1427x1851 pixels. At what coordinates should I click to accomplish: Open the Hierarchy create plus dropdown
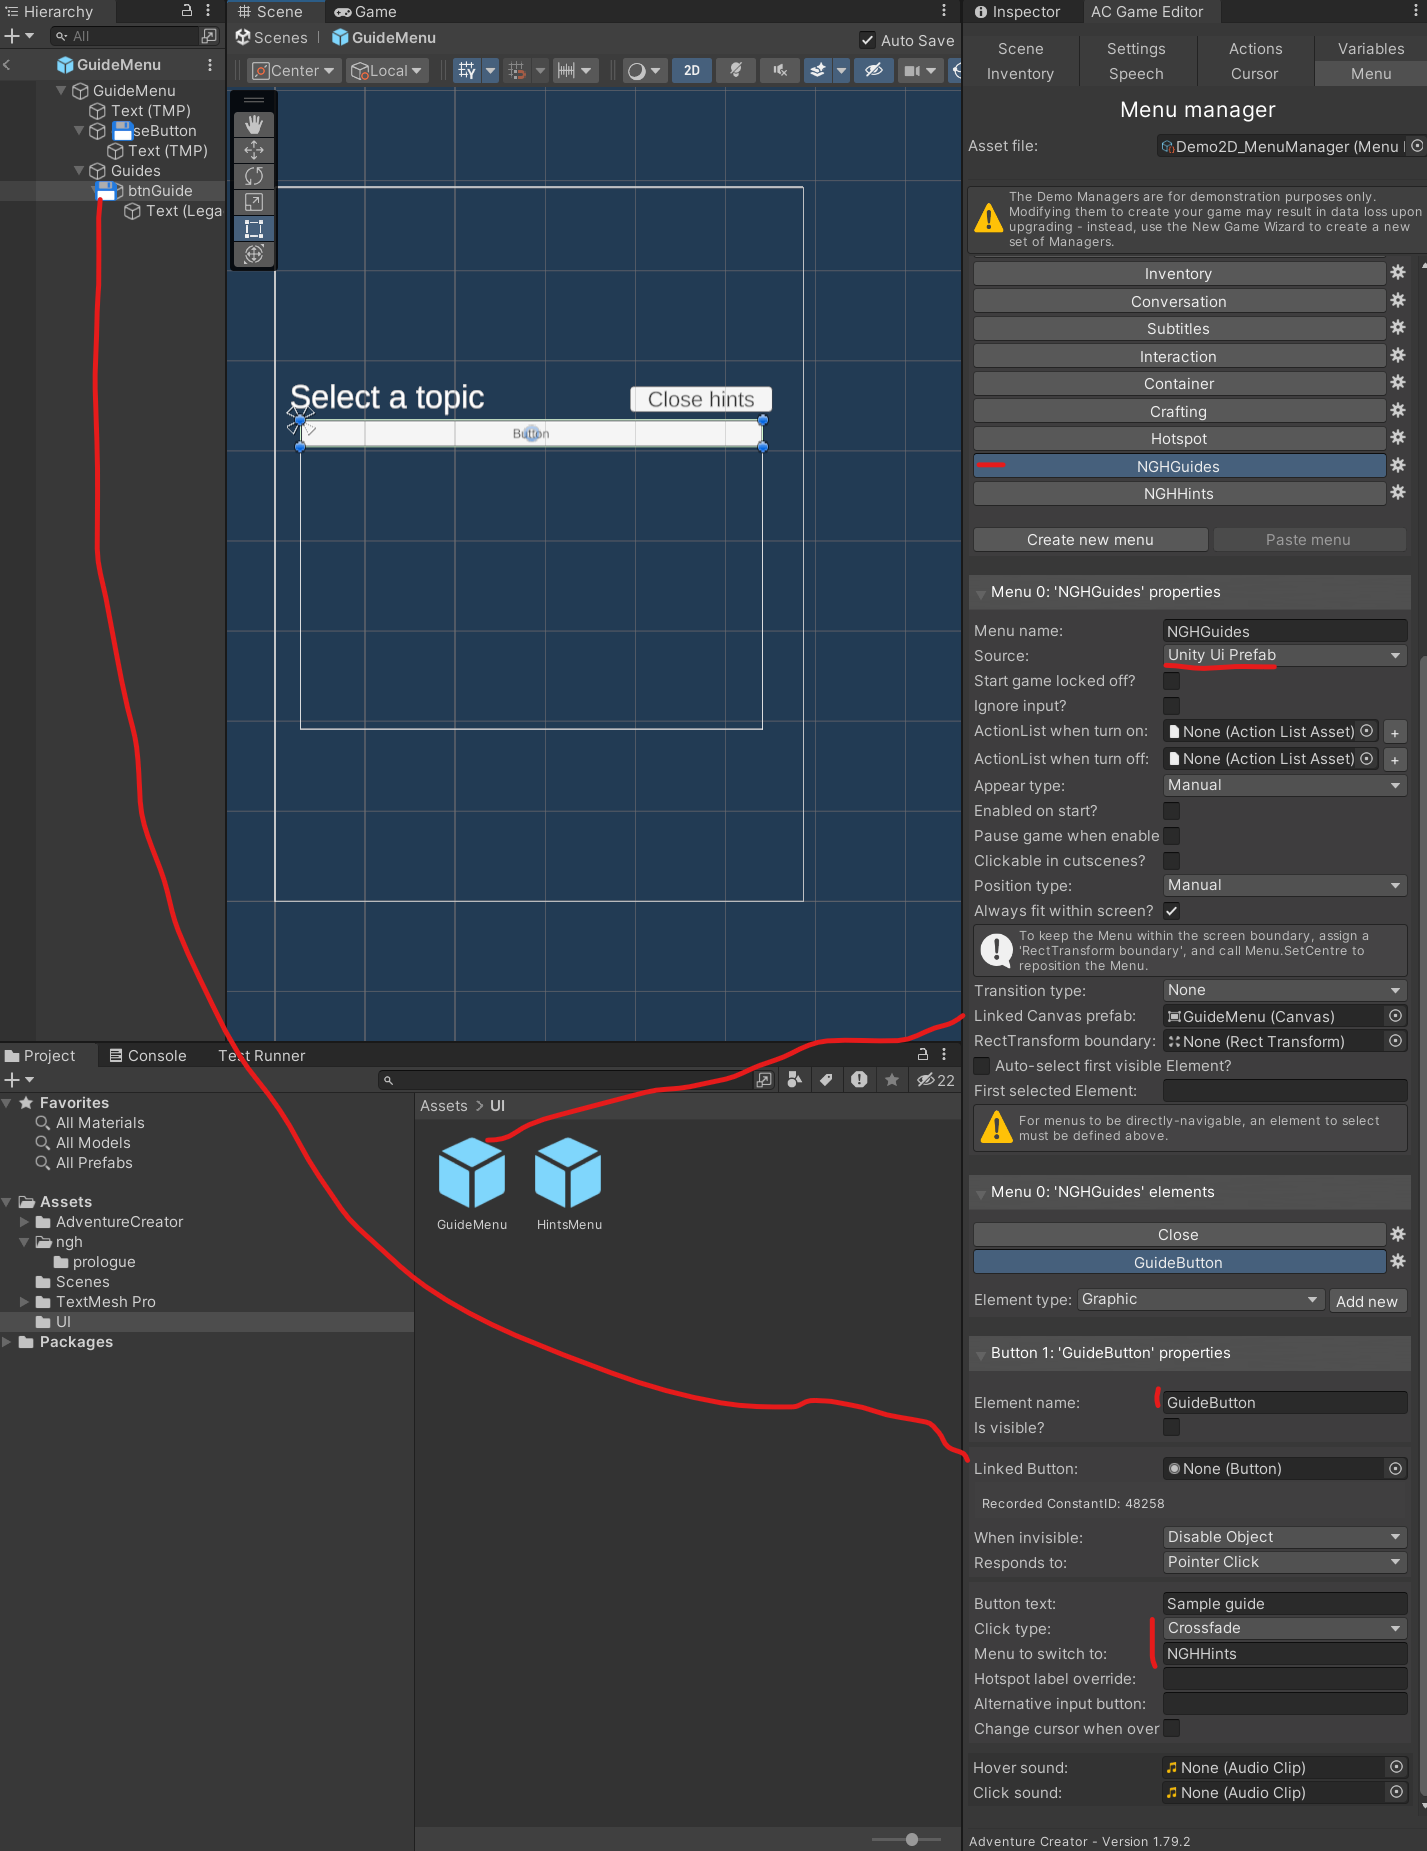[18, 36]
